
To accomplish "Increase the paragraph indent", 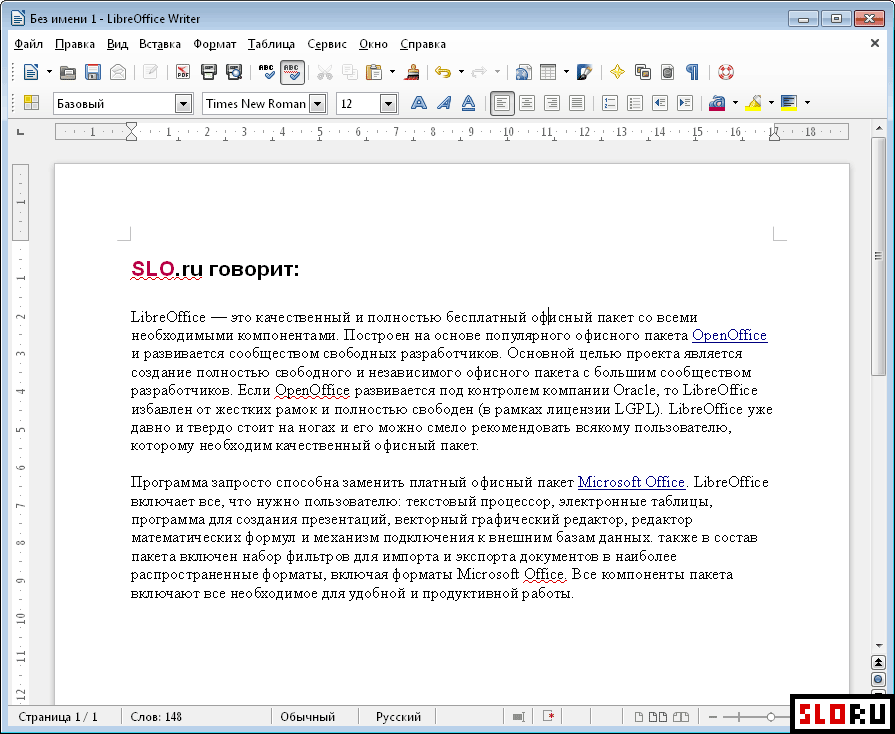I will 685,103.
